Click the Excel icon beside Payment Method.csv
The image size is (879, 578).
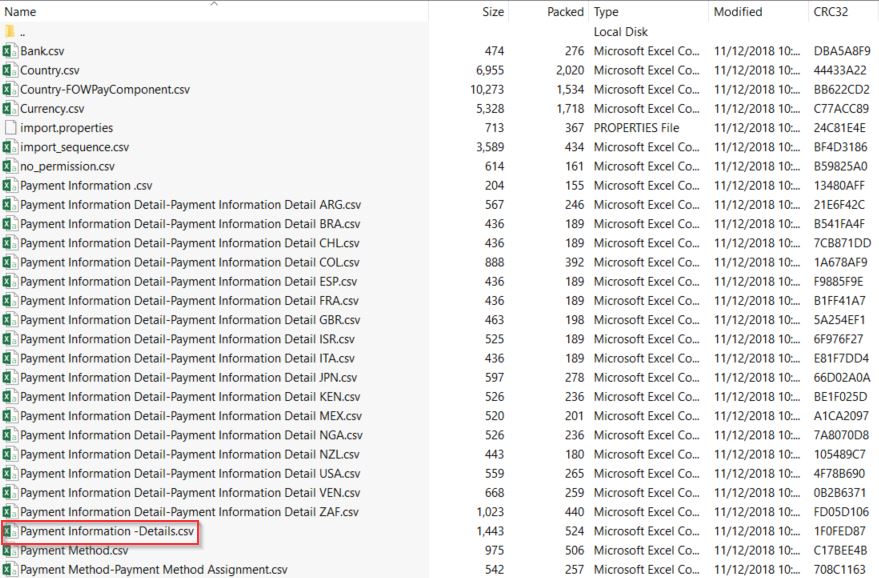[10, 550]
